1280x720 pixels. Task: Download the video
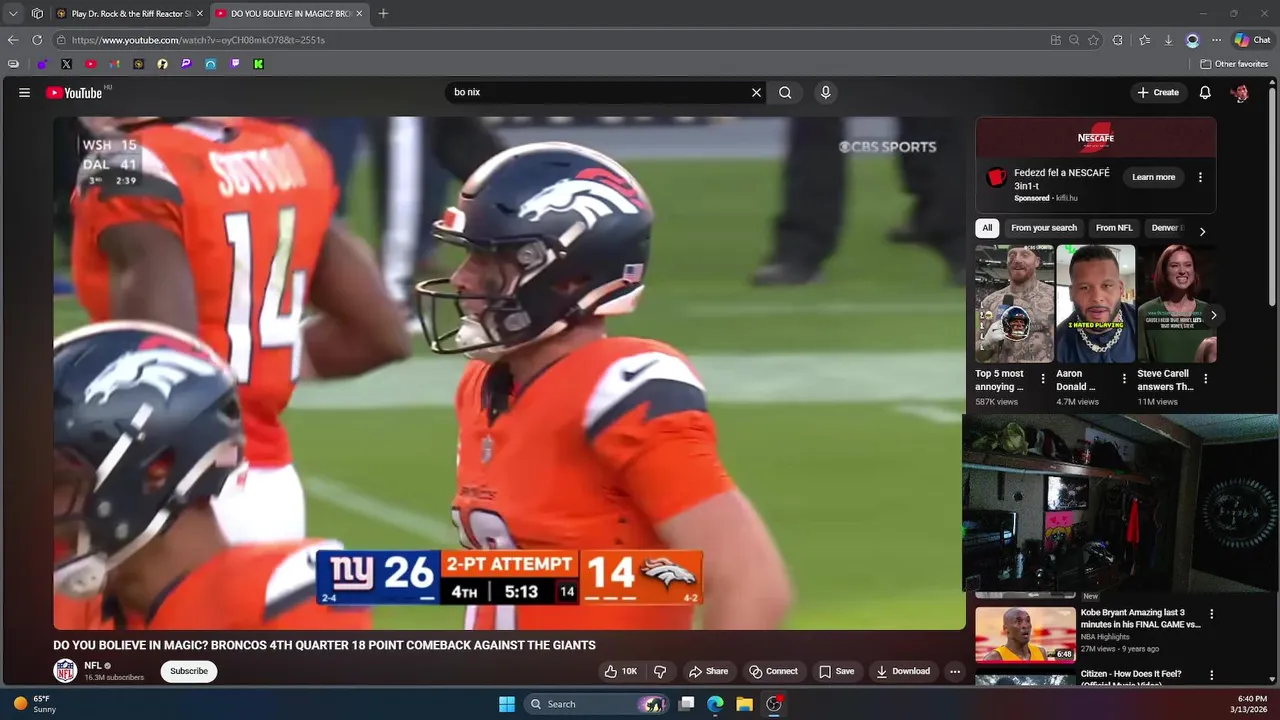pyautogui.click(x=903, y=671)
